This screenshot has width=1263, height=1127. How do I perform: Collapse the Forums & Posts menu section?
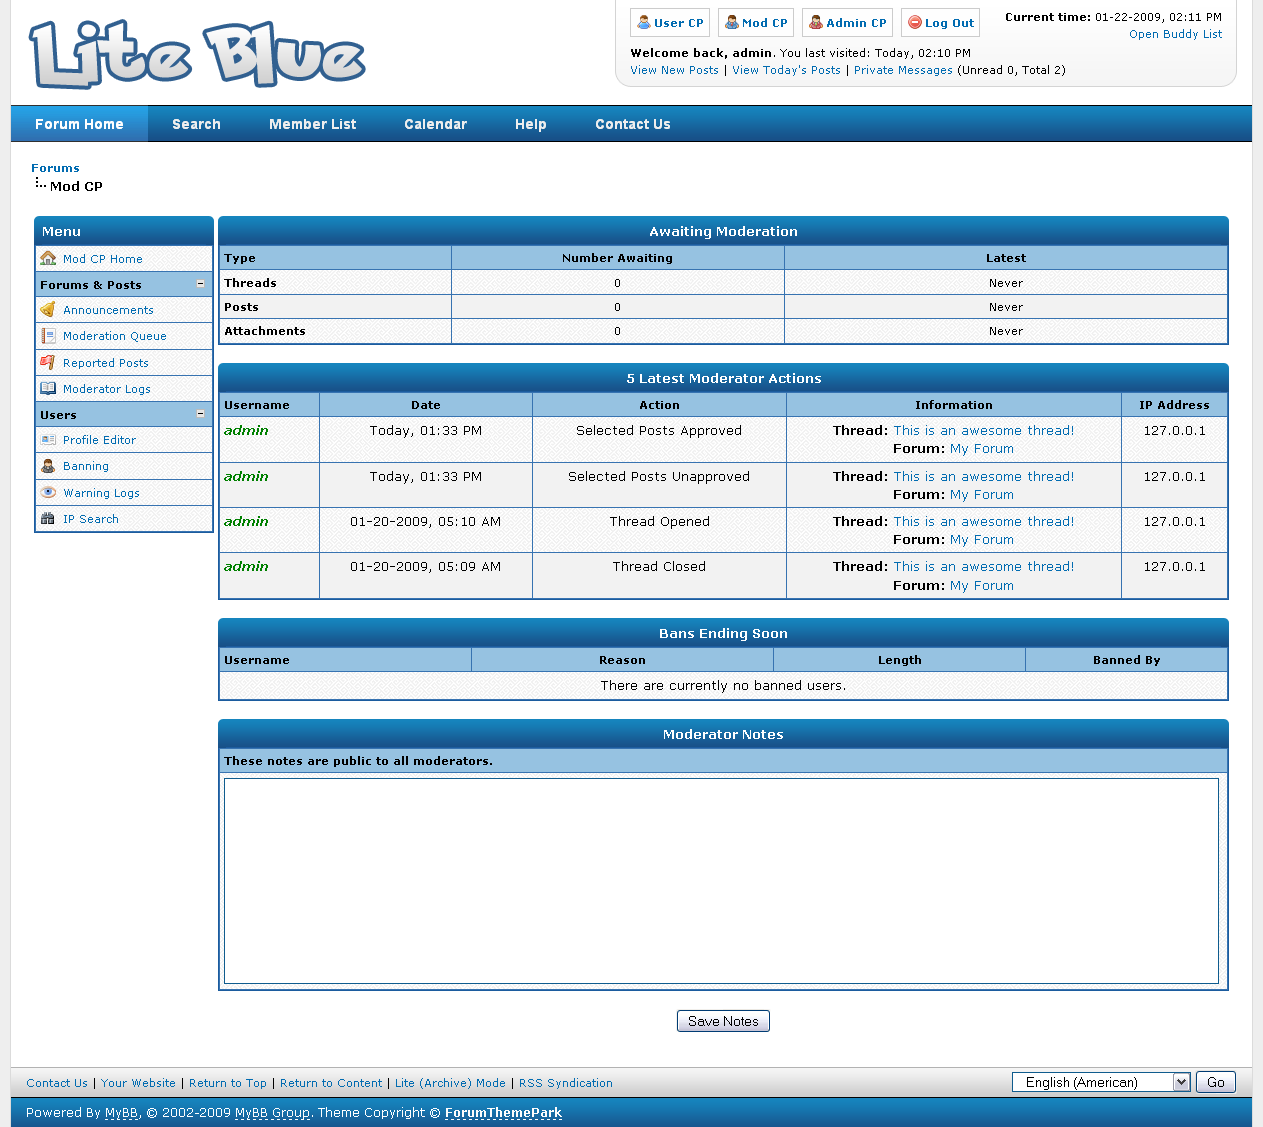coord(200,284)
